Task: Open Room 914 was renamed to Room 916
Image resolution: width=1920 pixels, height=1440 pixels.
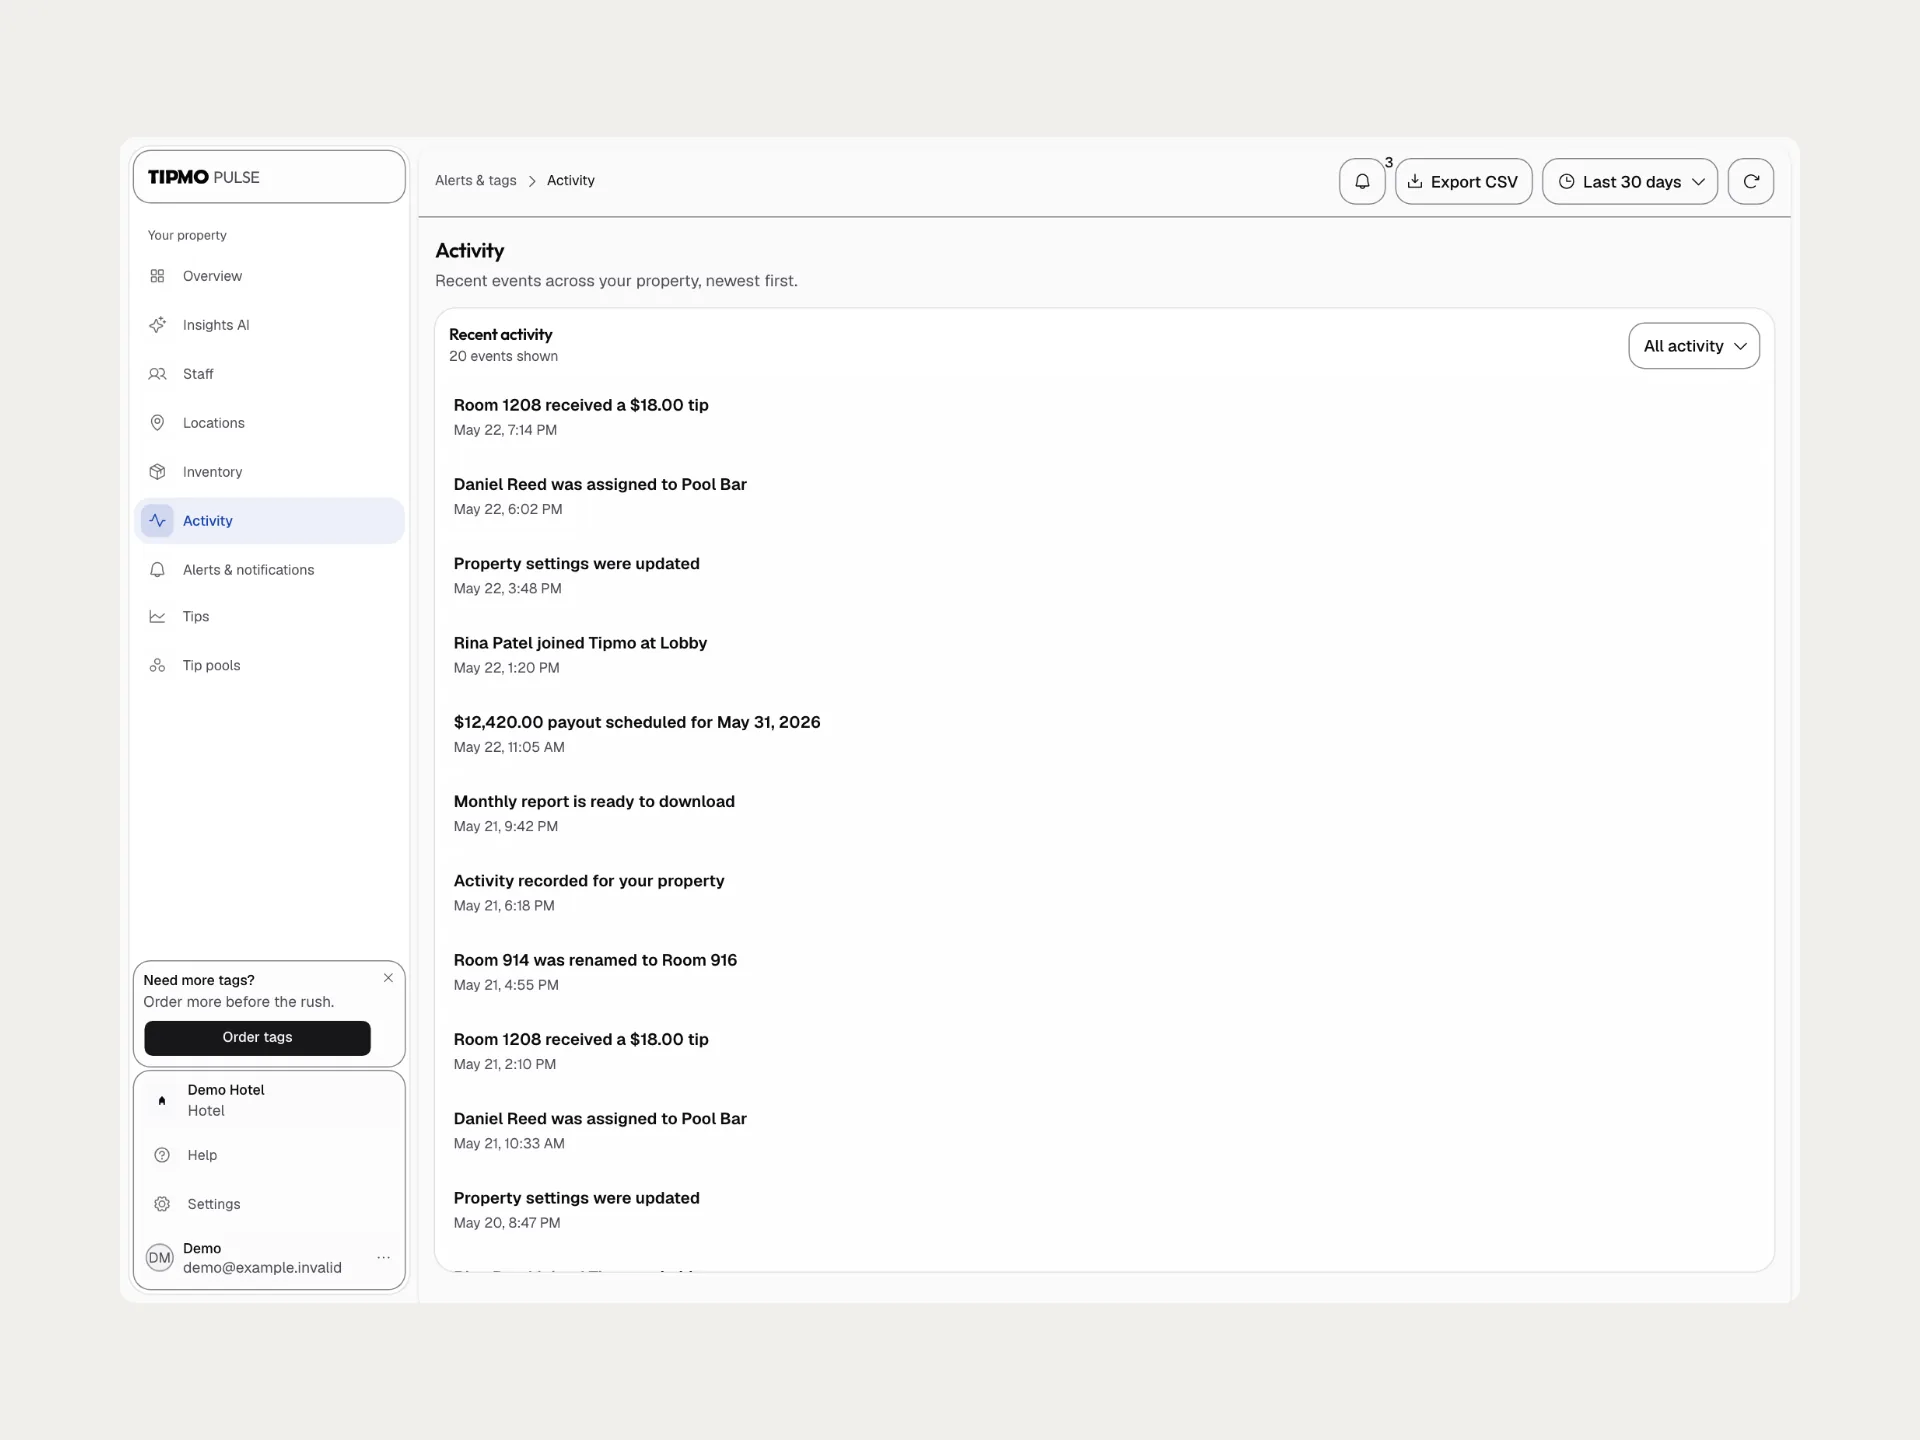Action: click(x=1104, y=971)
